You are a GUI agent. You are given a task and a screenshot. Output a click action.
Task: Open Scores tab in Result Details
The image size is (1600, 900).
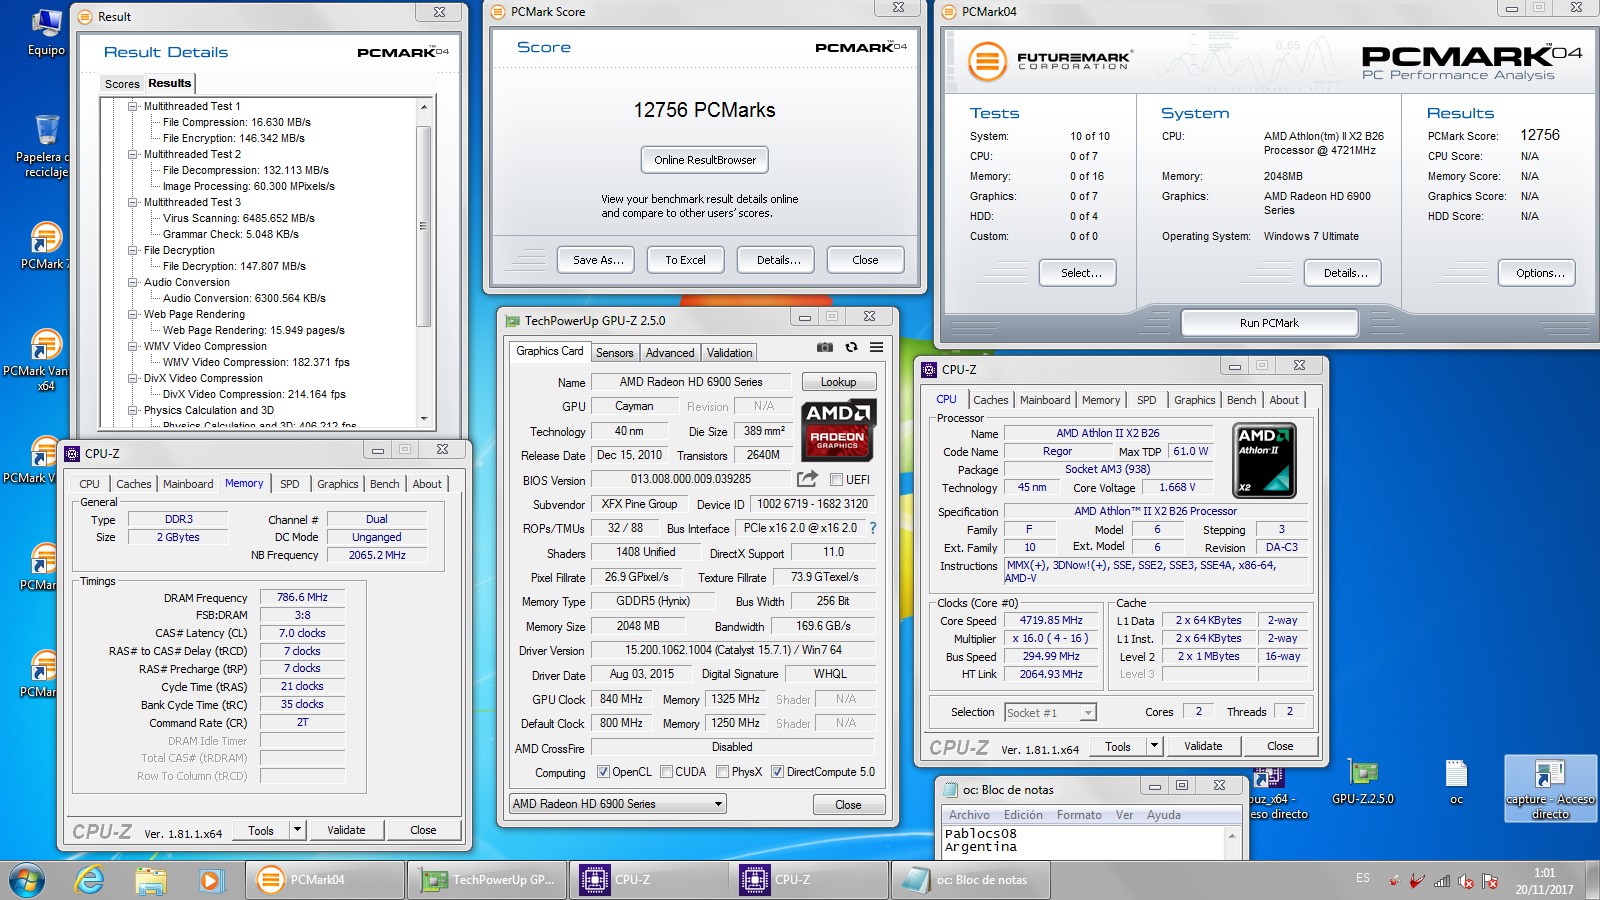(122, 84)
